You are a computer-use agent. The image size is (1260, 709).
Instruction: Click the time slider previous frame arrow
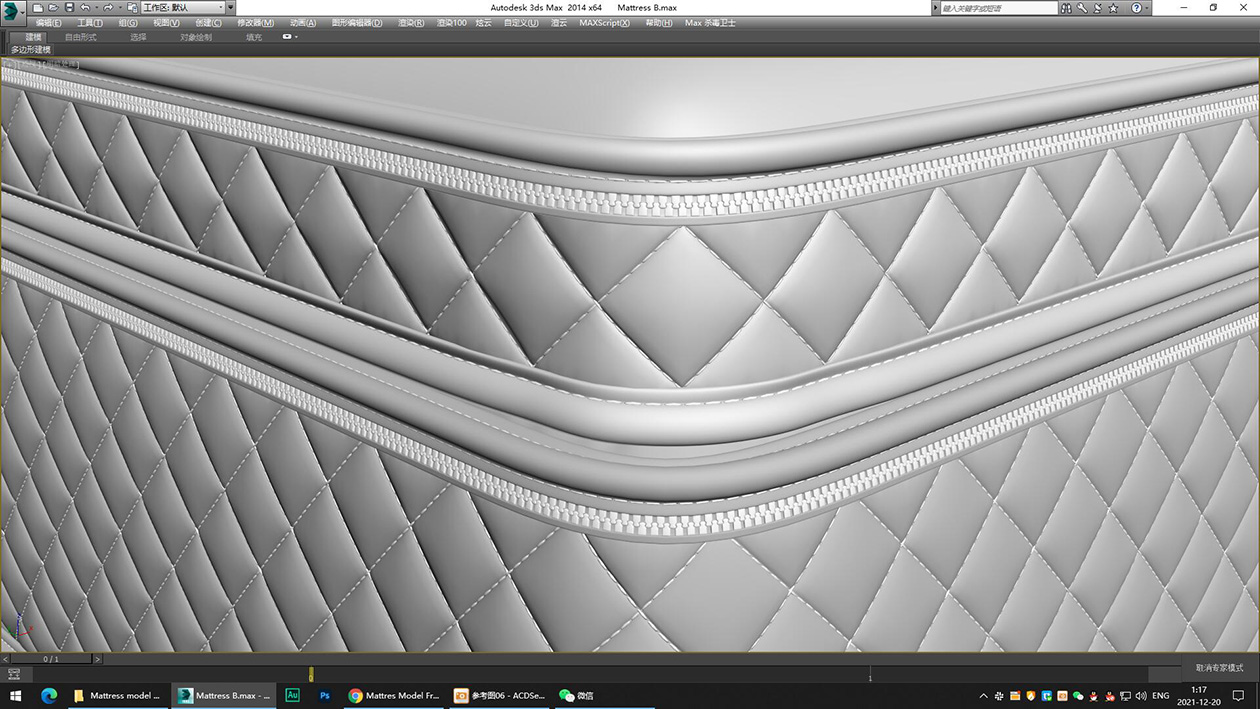point(5,659)
